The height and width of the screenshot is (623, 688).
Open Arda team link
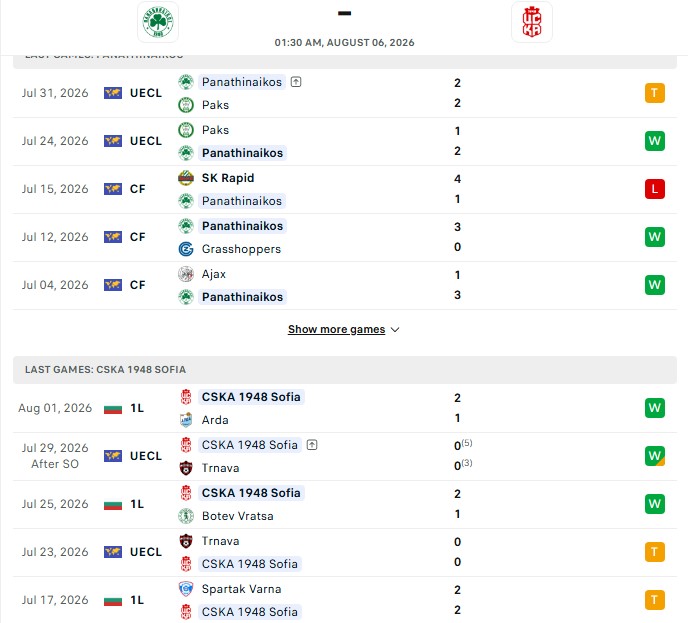[x=215, y=420]
